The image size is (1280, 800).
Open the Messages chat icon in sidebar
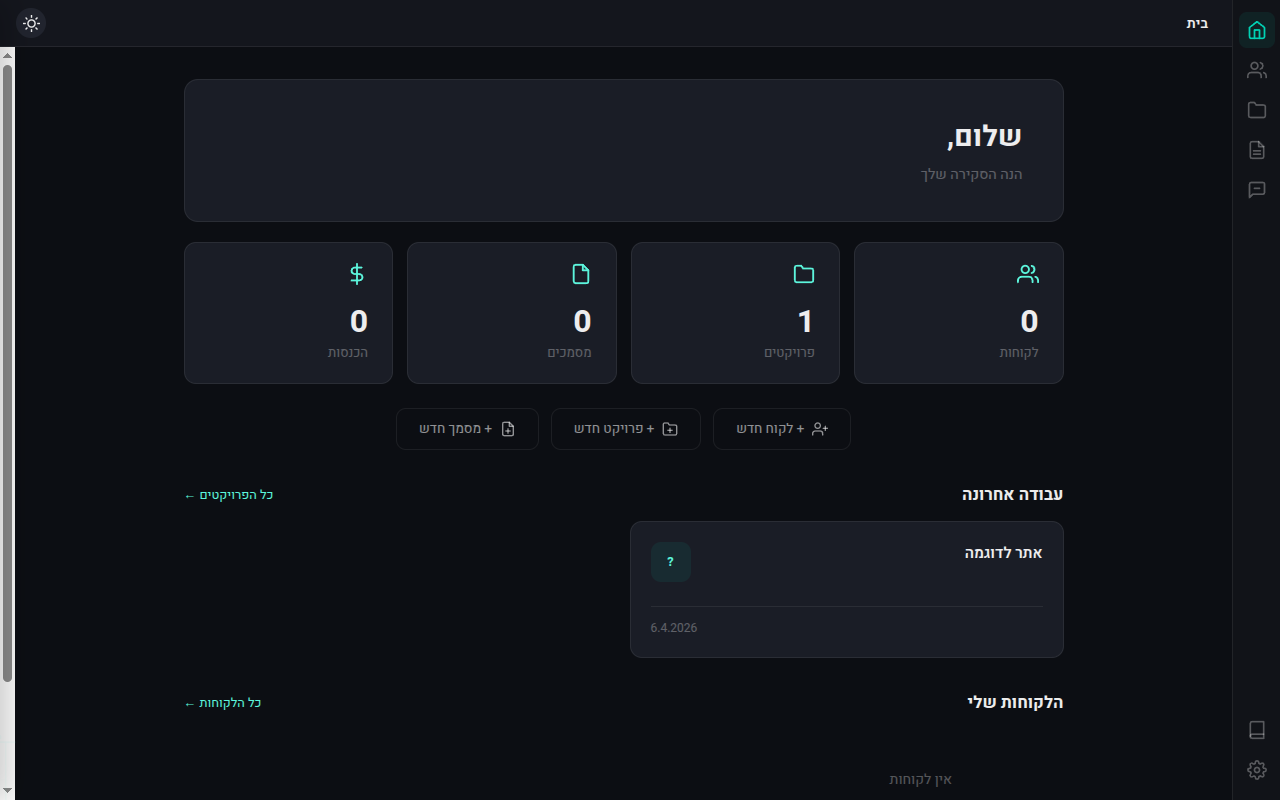point(1257,190)
